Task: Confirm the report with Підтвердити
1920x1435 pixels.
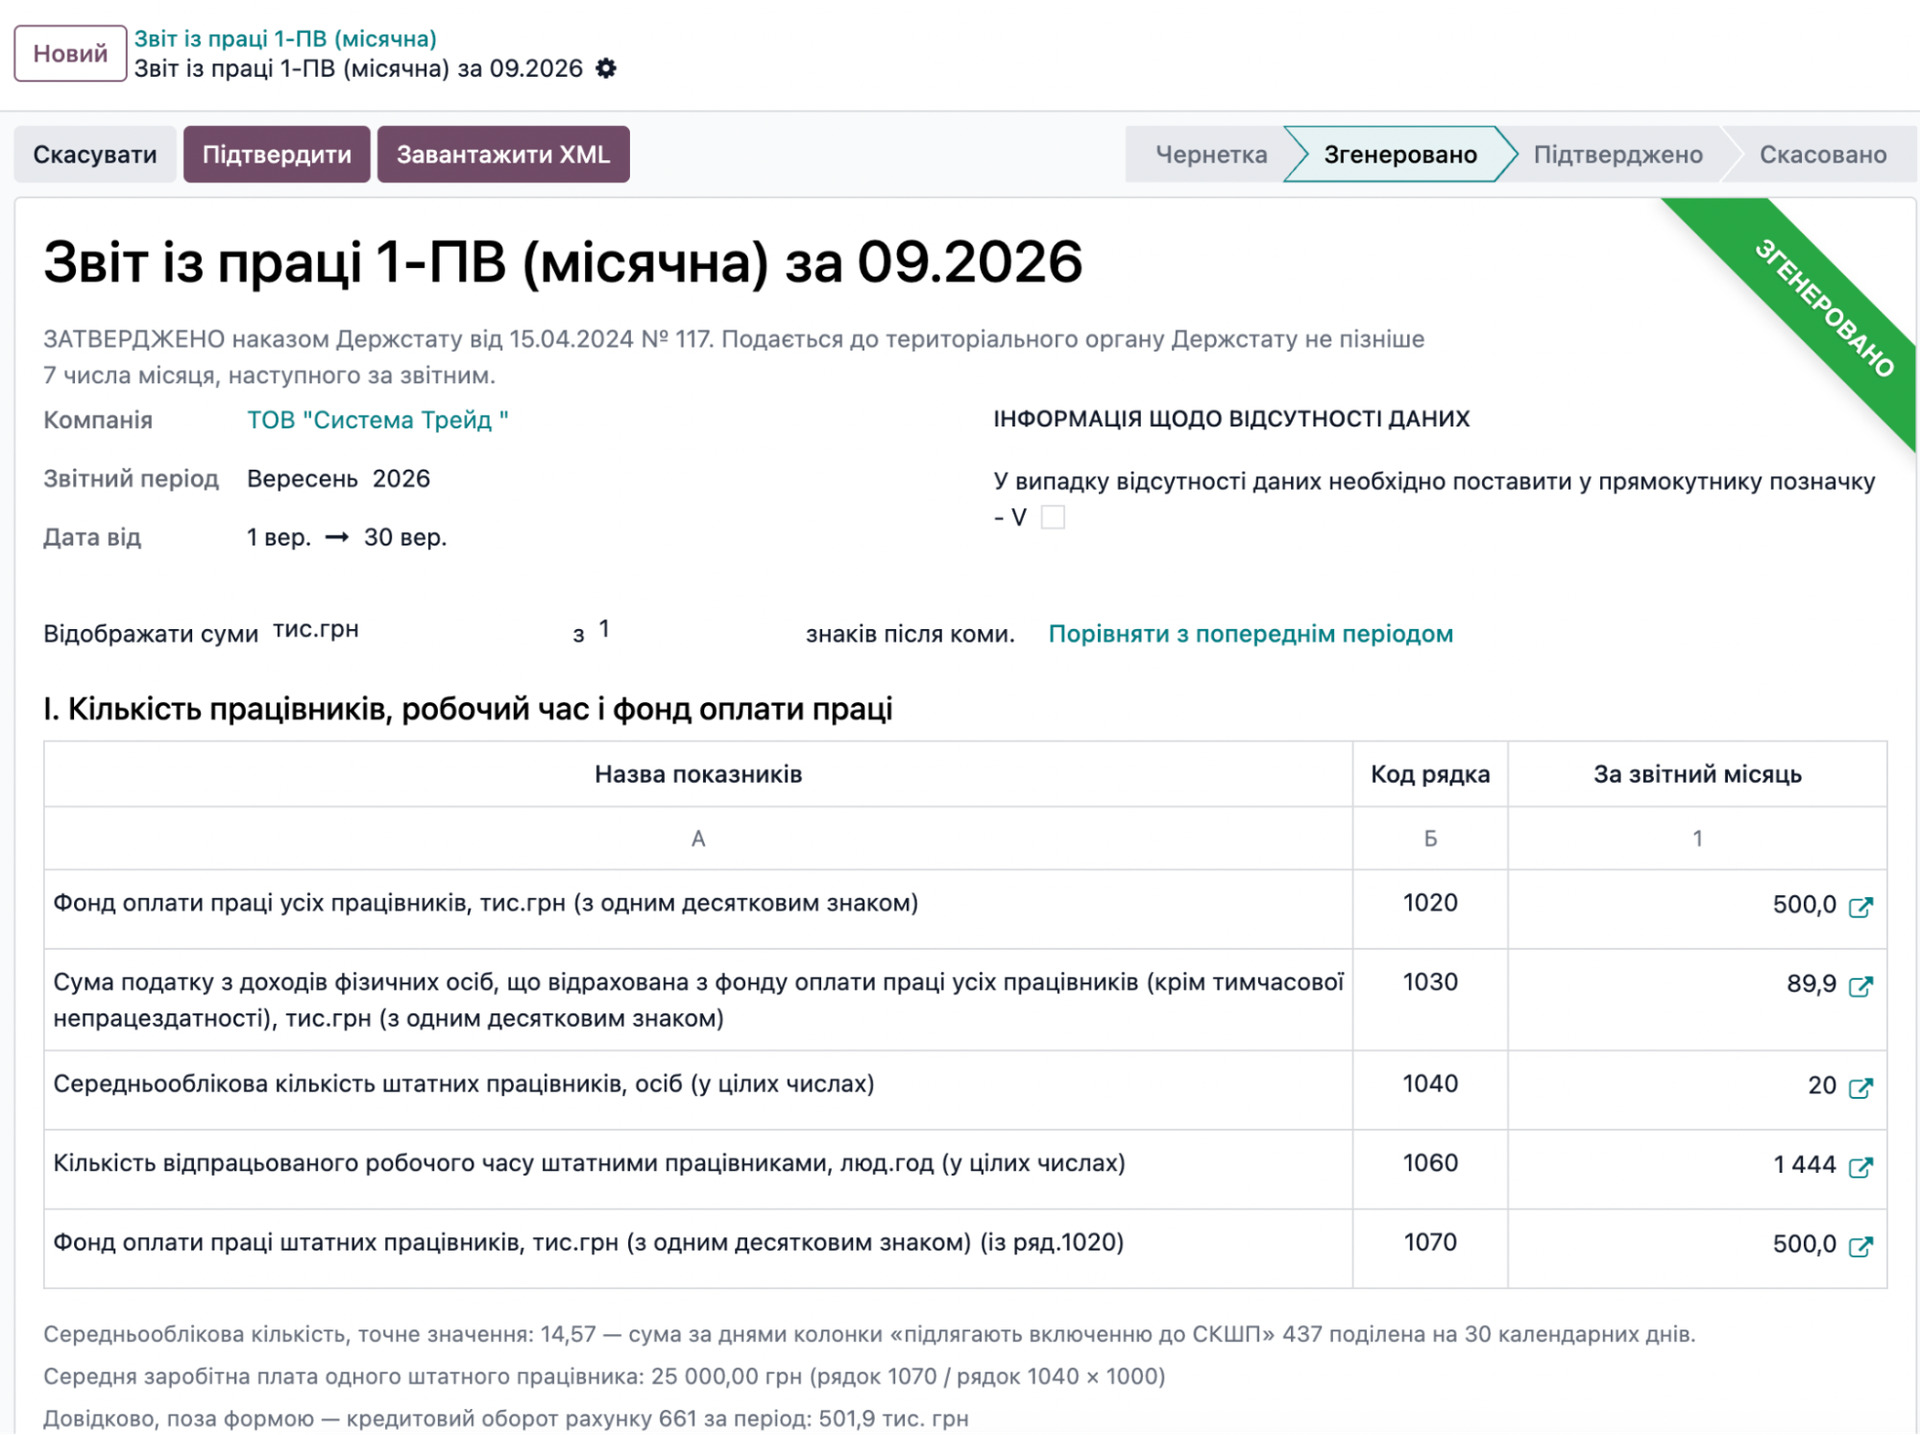Action: (277, 154)
